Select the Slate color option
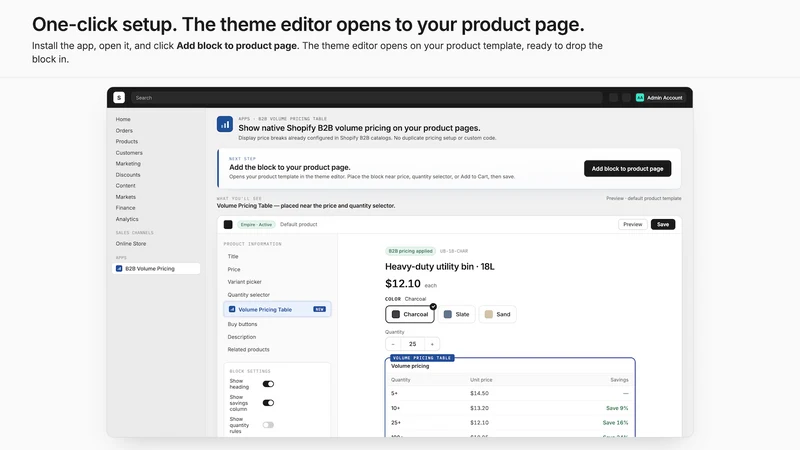Screen dimensions: 800x450 click(x=457, y=314)
